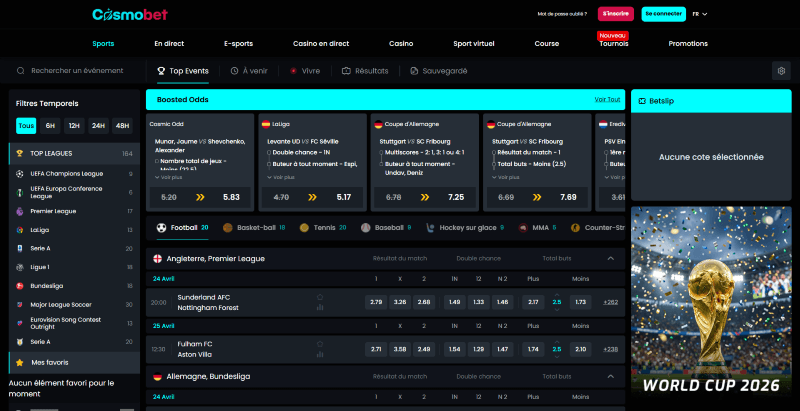Expand Voir plus on Levante UD card

[x=281, y=177]
